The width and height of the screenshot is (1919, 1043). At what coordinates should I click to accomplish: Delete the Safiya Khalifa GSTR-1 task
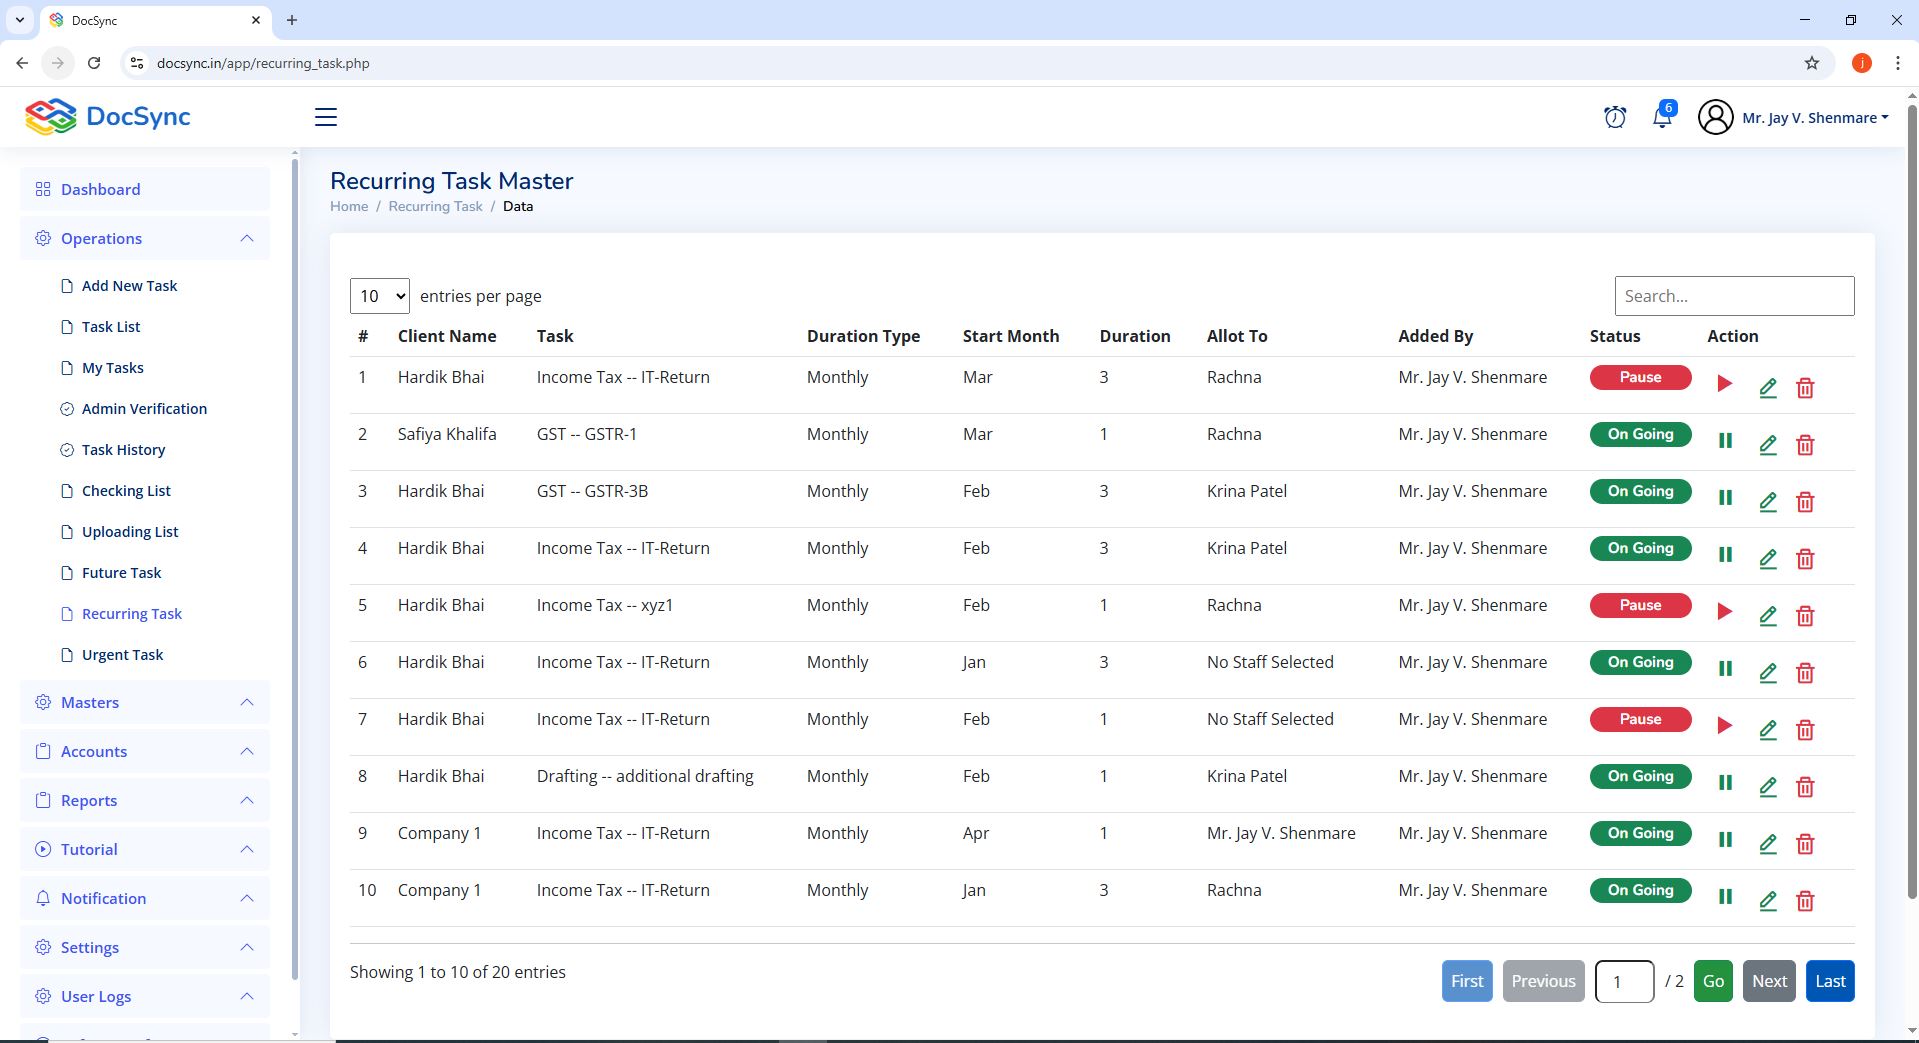click(x=1804, y=445)
